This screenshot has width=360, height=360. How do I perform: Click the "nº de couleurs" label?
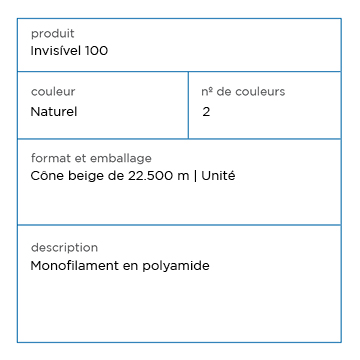coord(243,91)
